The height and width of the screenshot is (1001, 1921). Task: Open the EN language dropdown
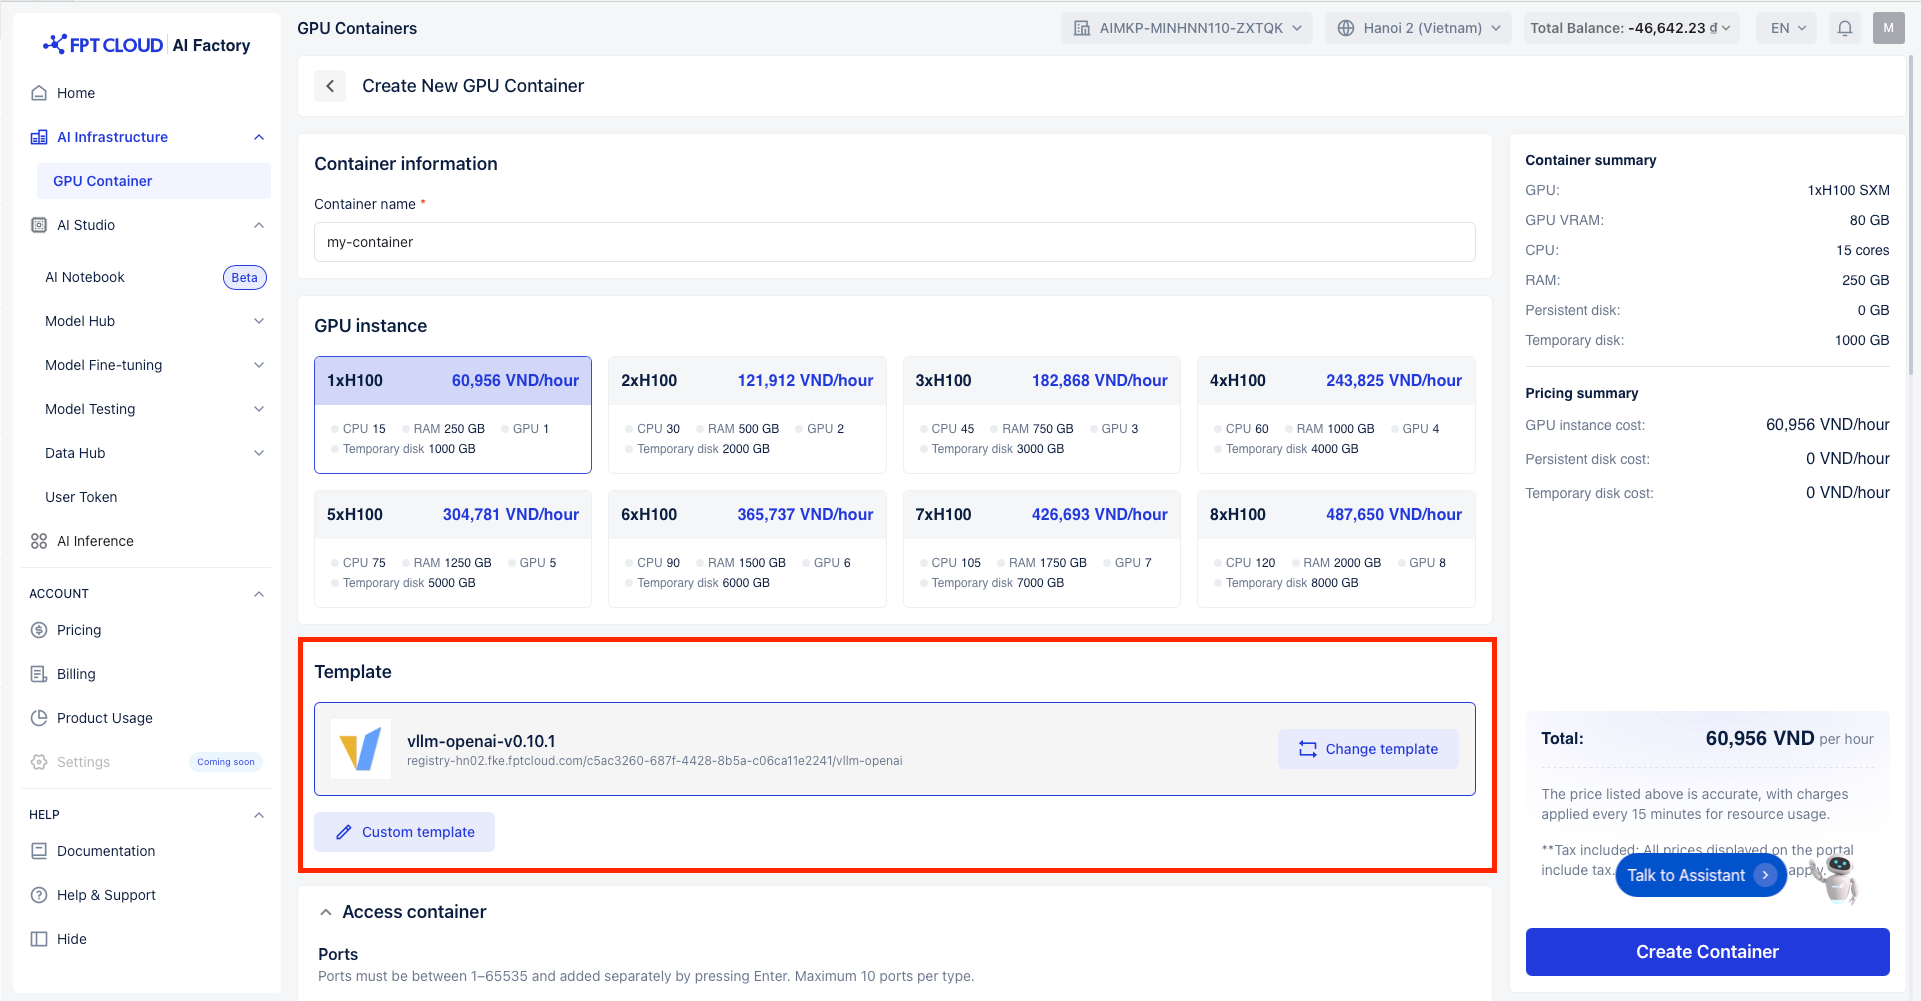pyautogui.click(x=1788, y=28)
